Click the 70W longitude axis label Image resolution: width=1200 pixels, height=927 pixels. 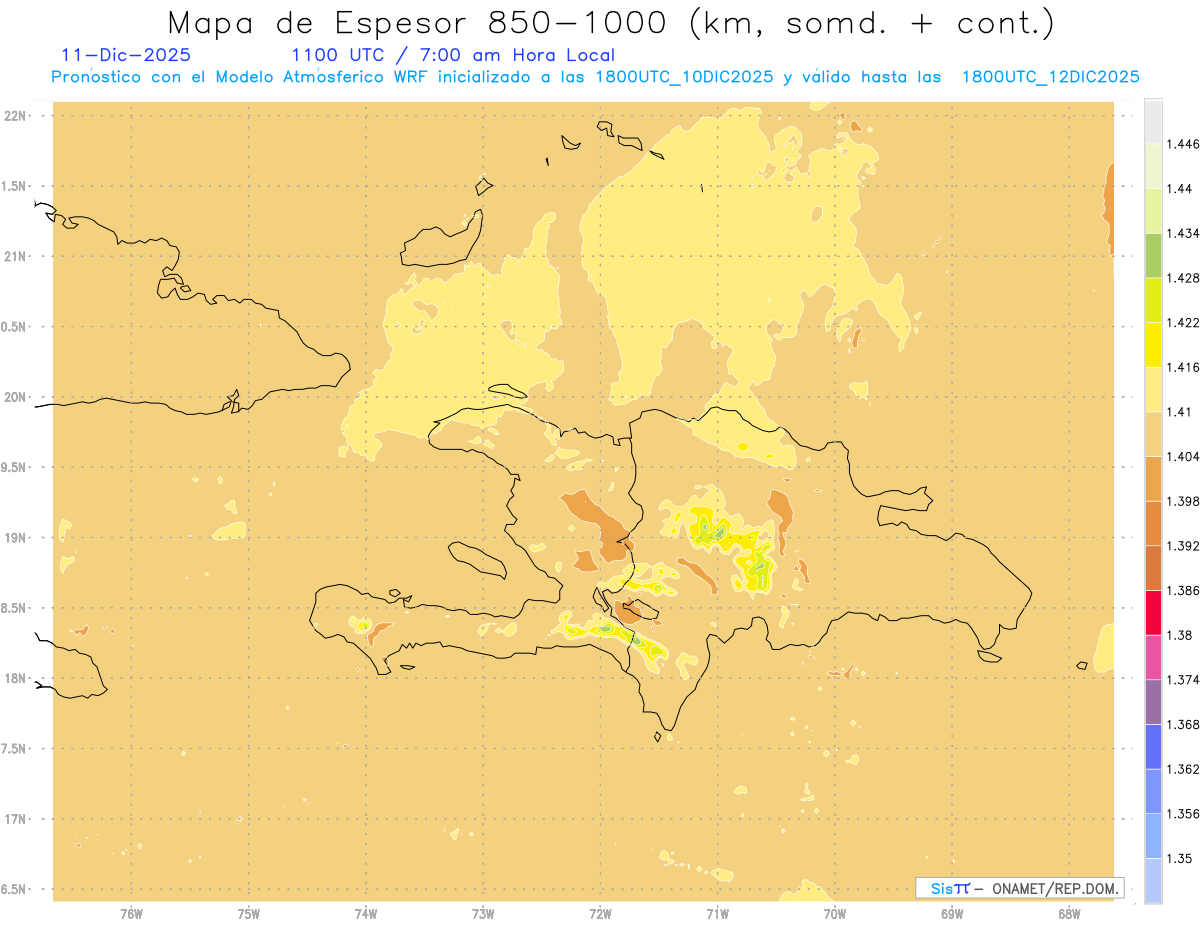pos(835,914)
